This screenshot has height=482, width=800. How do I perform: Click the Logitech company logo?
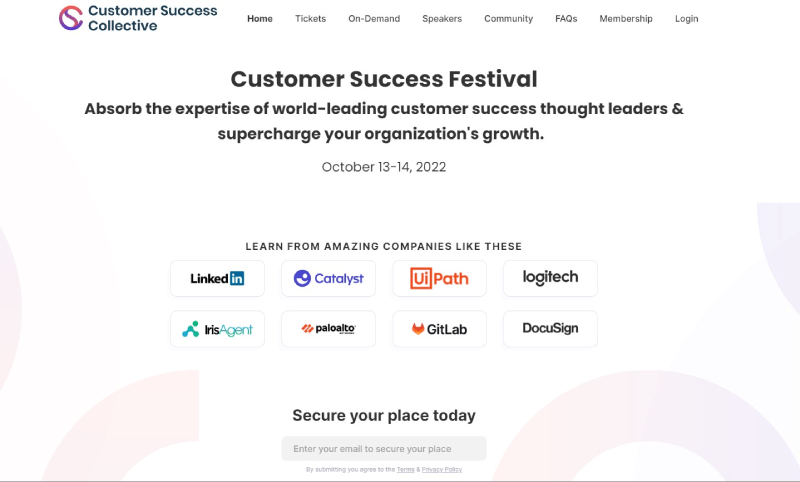pos(550,278)
